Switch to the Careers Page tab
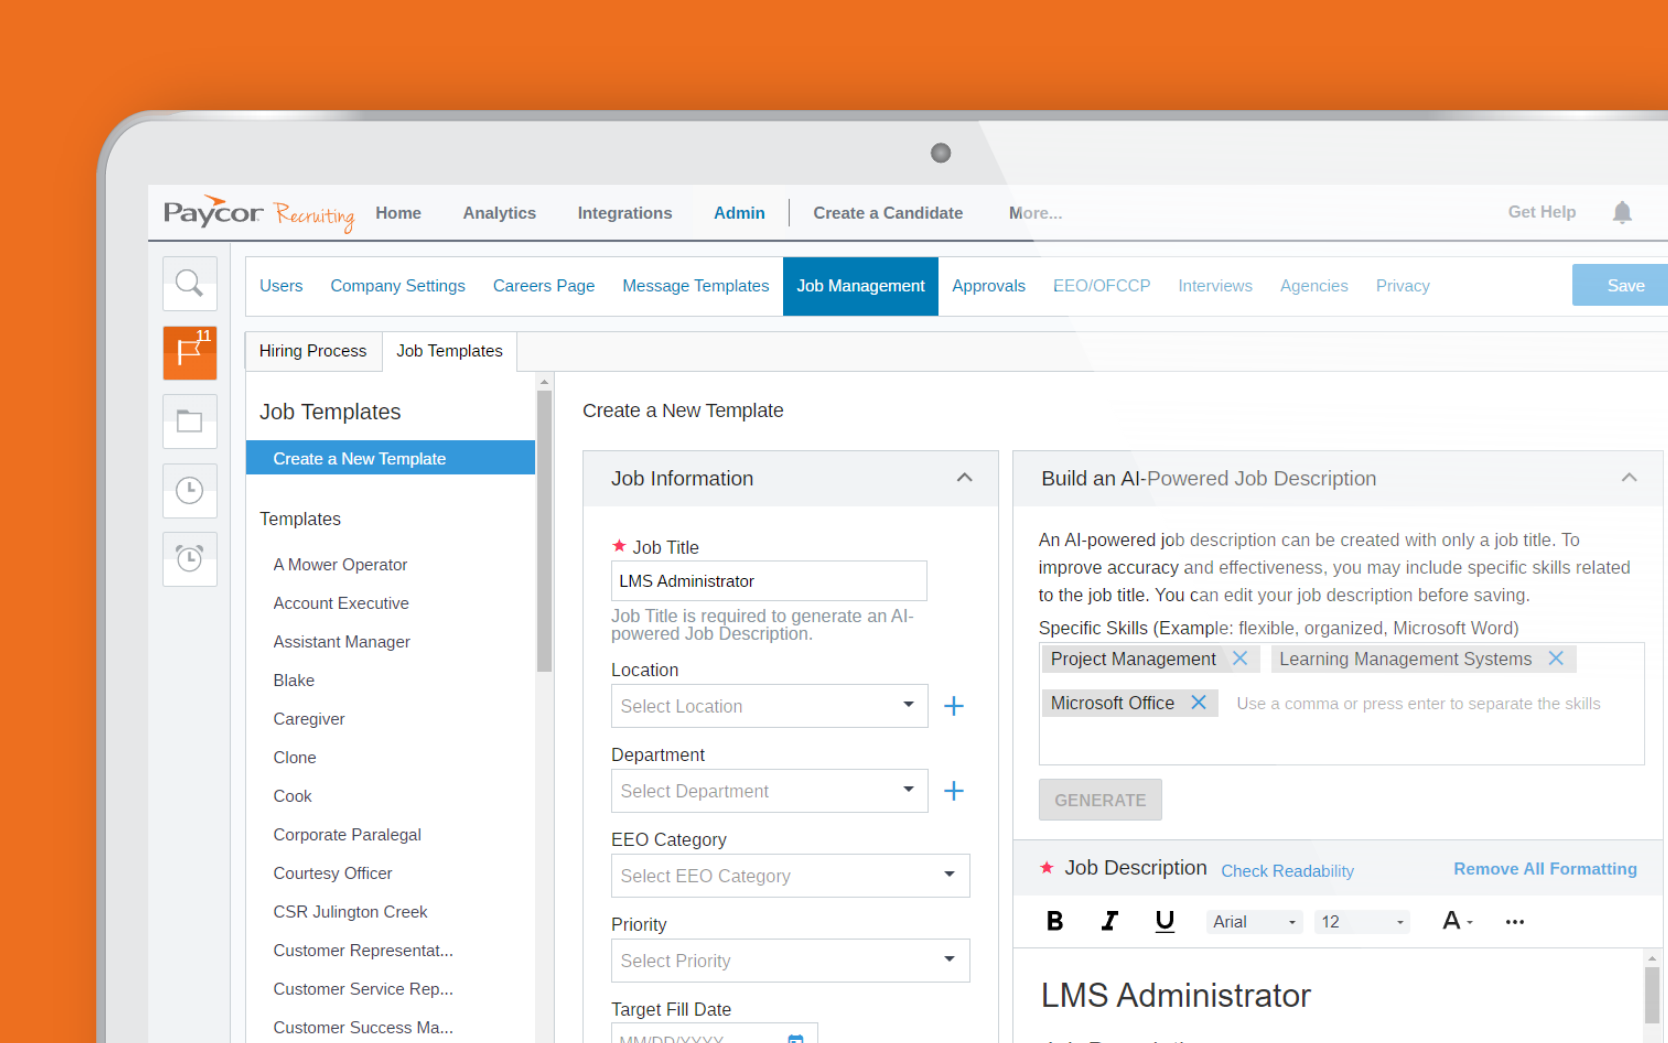The height and width of the screenshot is (1043, 1668). (544, 286)
